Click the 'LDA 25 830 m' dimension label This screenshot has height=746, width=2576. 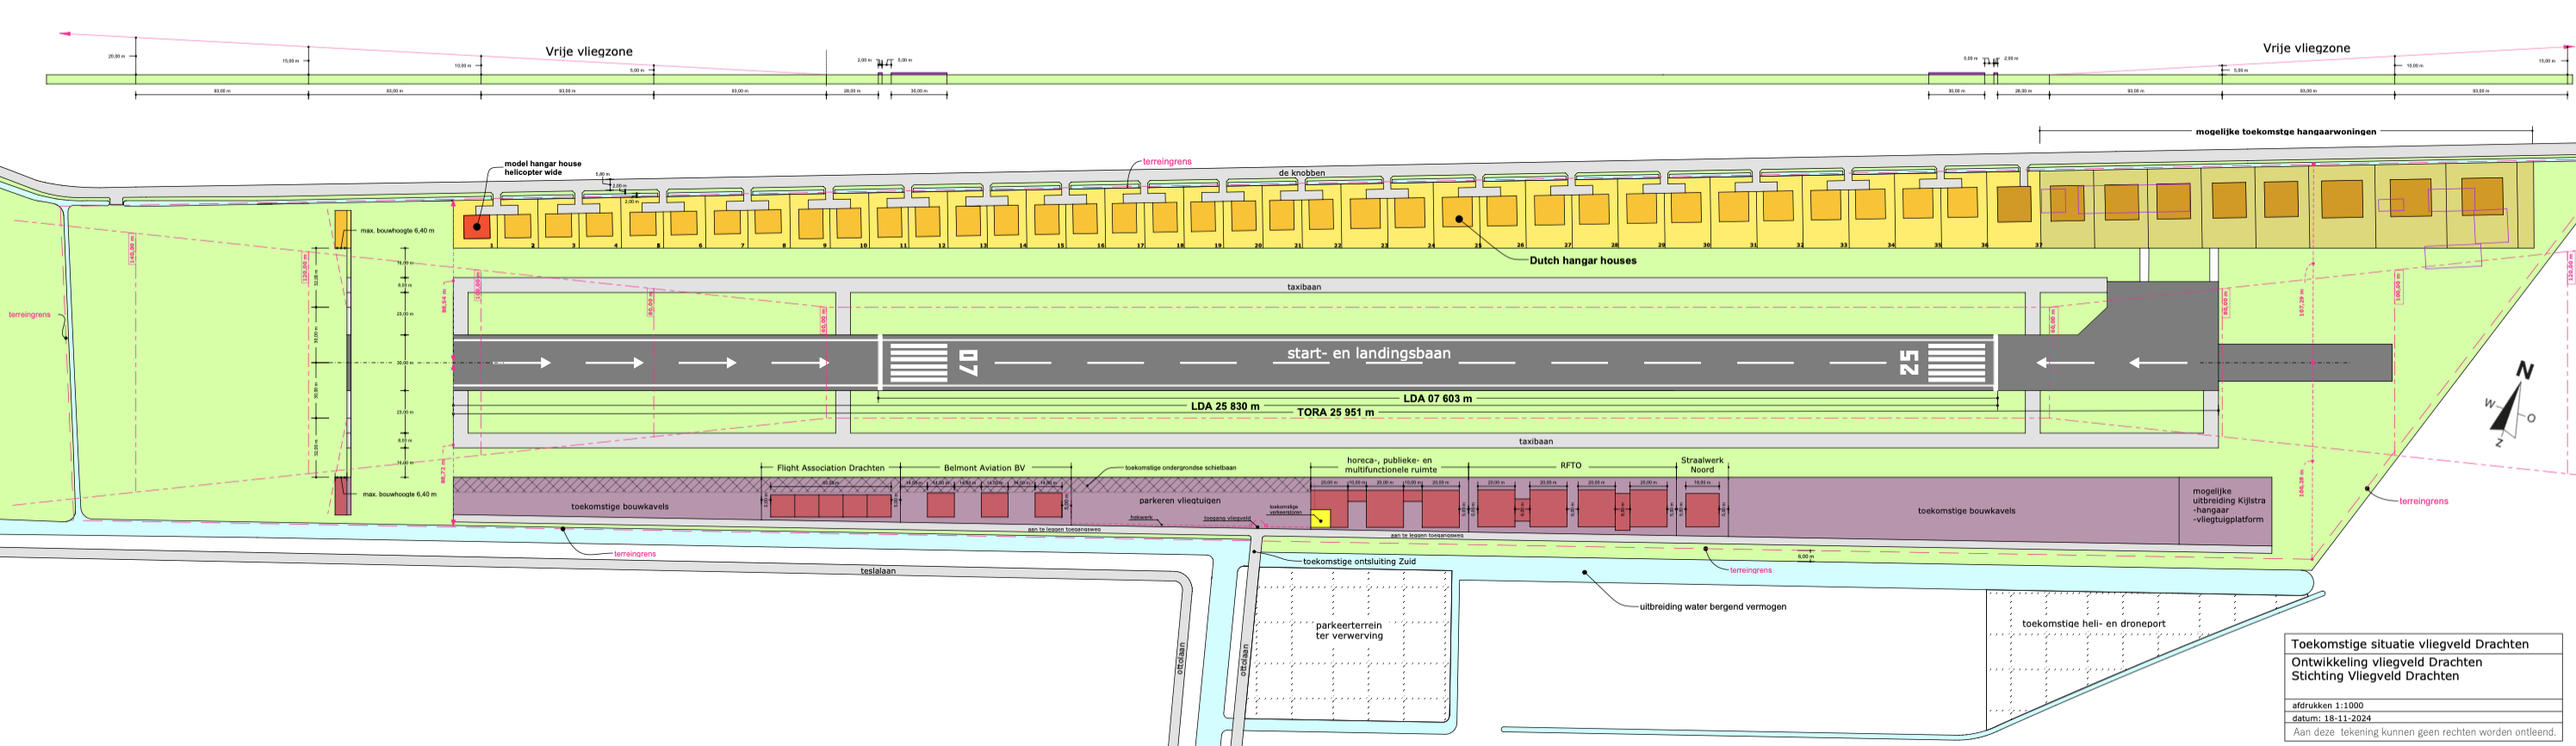(x=1225, y=406)
